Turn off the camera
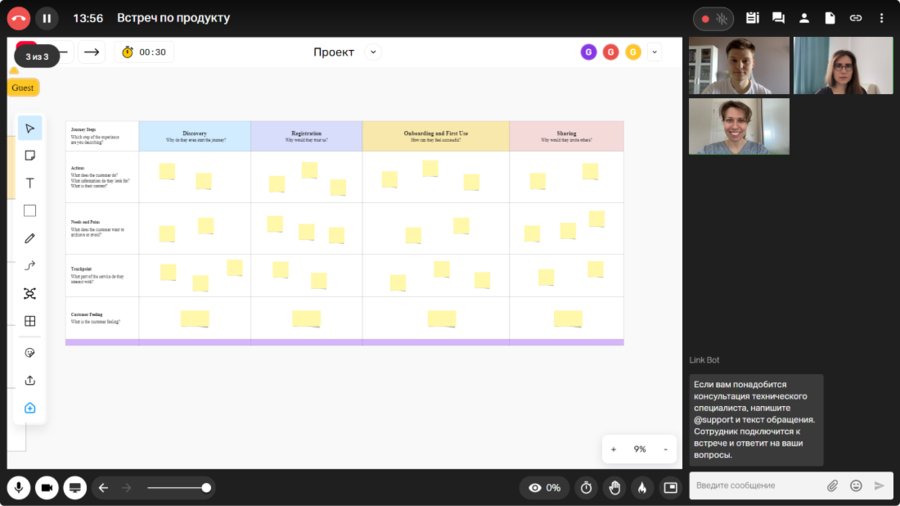This screenshot has height=506, width=900. point(46,487)
